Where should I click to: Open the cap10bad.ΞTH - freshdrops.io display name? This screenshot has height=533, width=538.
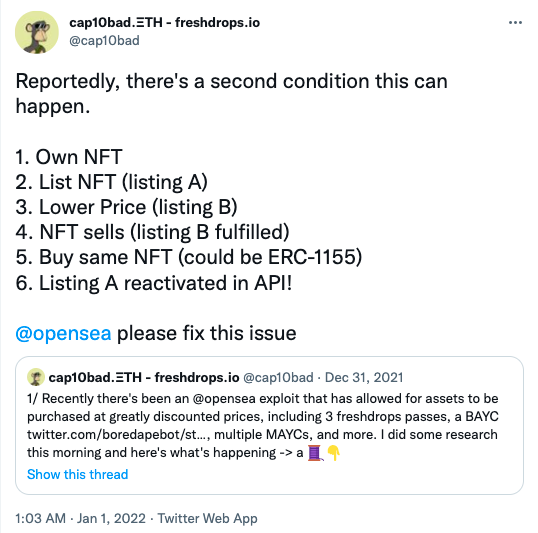point(165,23)
